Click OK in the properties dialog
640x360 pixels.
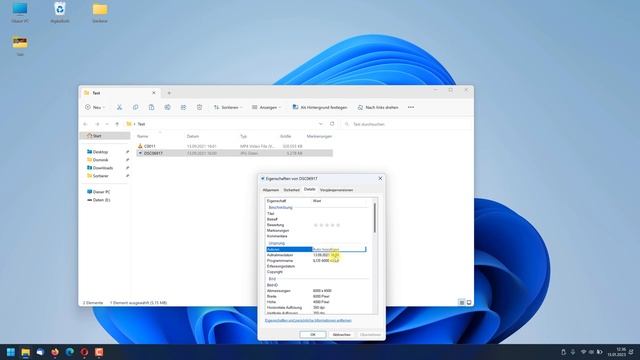coord(313,335)
